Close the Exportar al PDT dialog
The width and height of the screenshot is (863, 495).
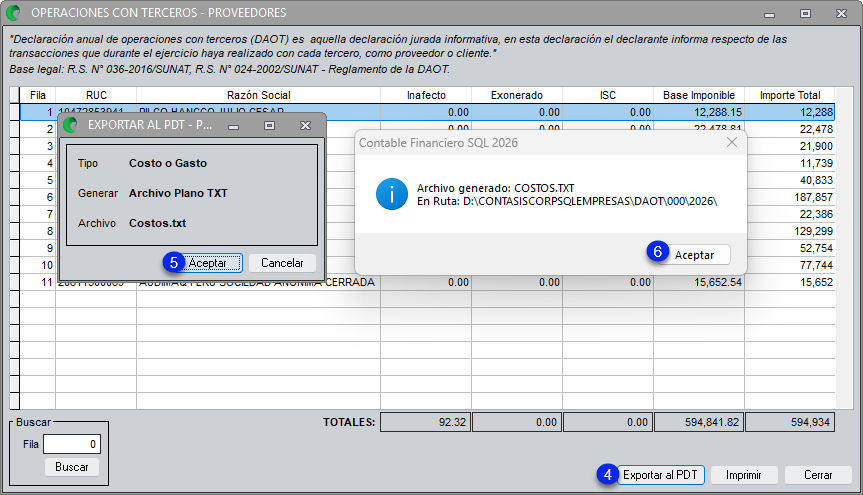pyautogui.click(x=305, y=126)
